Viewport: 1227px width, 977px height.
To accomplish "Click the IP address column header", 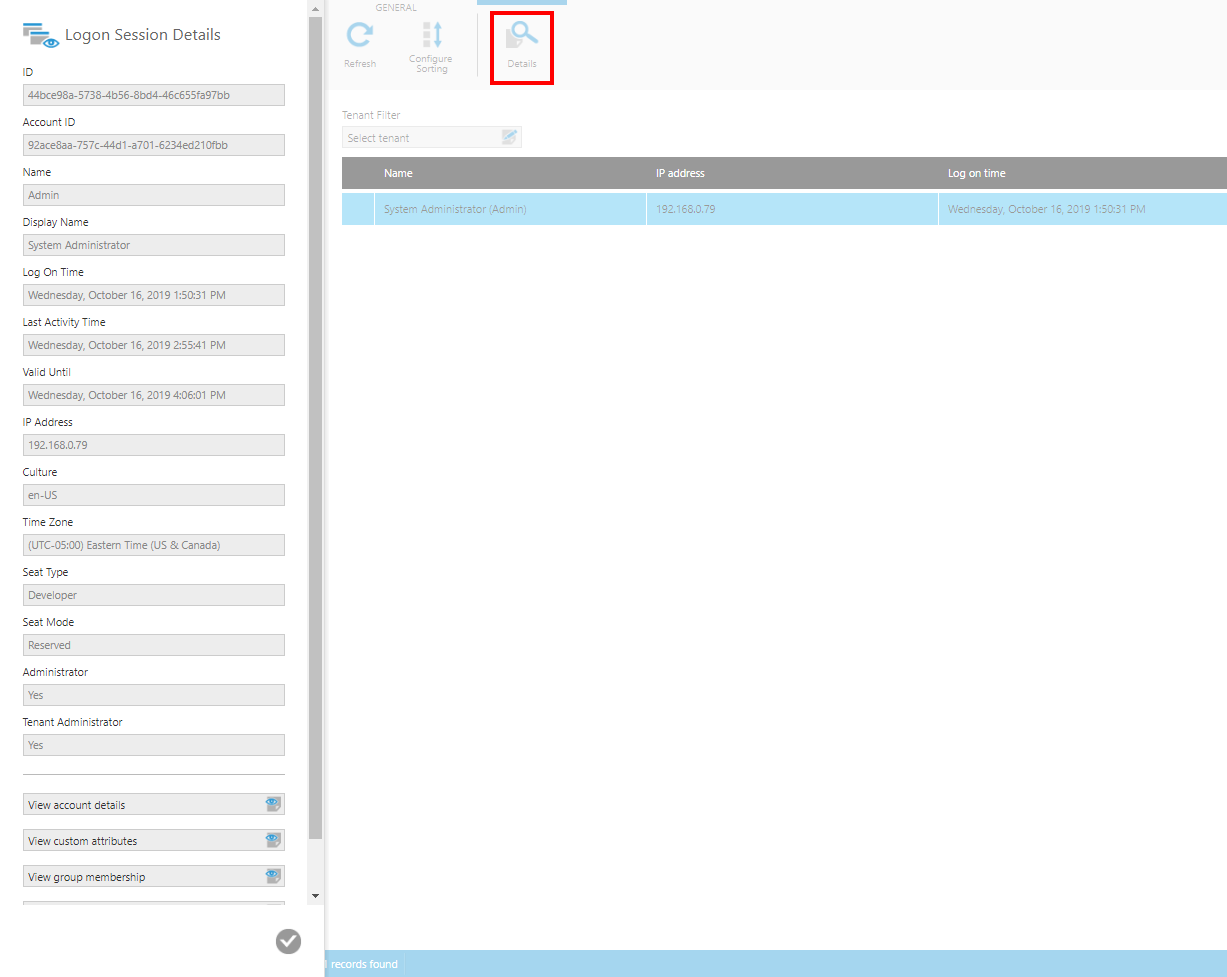I will click(x=680, y=173).
